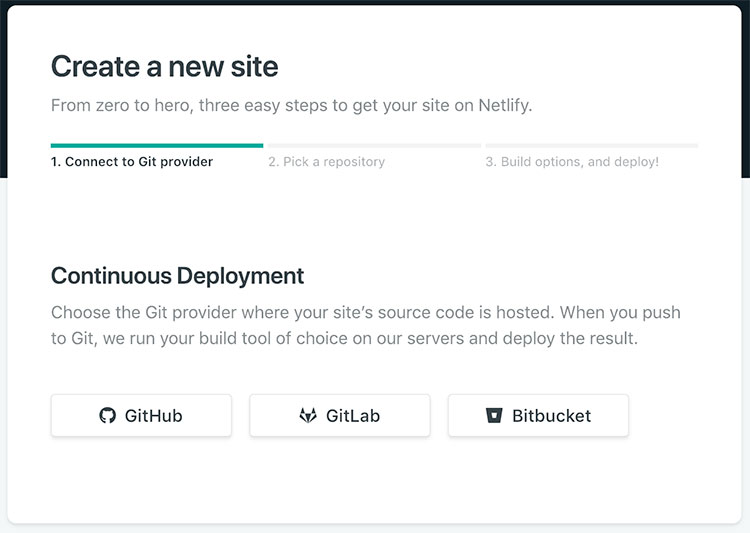Screen dimensions: 750x533
Task: Select step 3 Build options, and deploy!
Action: click(573, 162)
